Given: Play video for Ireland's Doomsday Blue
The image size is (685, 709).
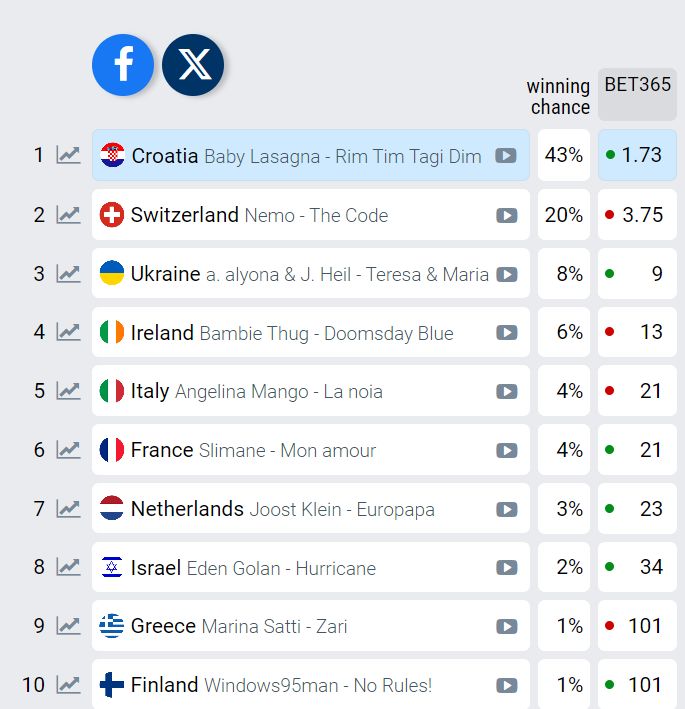Looking at the screenshot, I should (x=506, y=333).
